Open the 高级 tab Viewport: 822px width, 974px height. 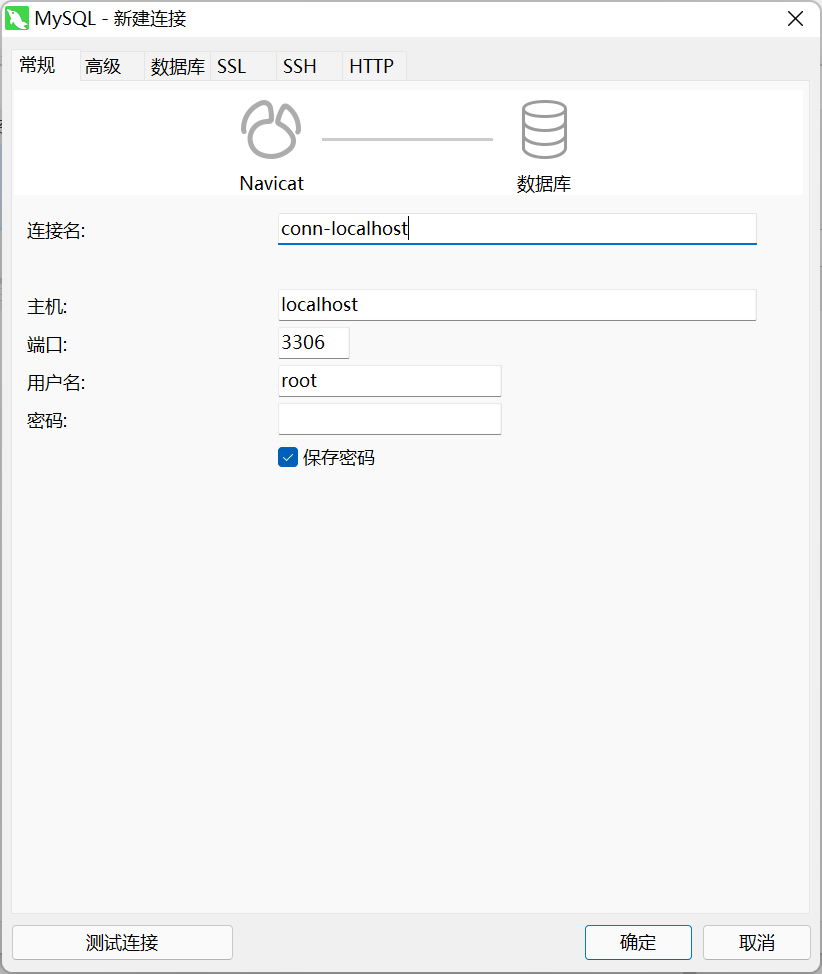point(112,66)
